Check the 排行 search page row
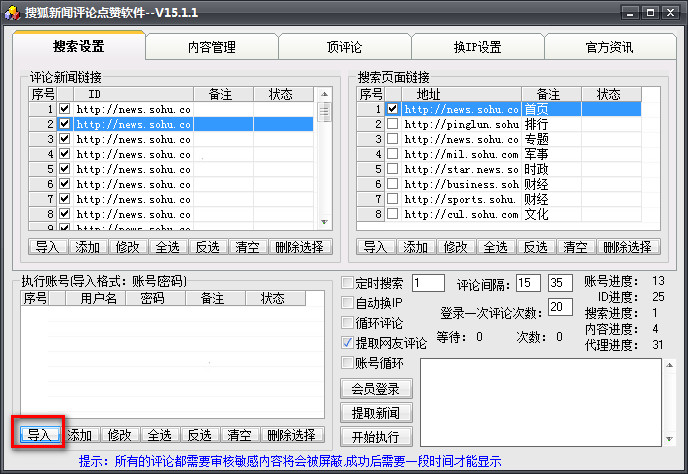The width and height of the screenshot is (688, 474). 393,124
